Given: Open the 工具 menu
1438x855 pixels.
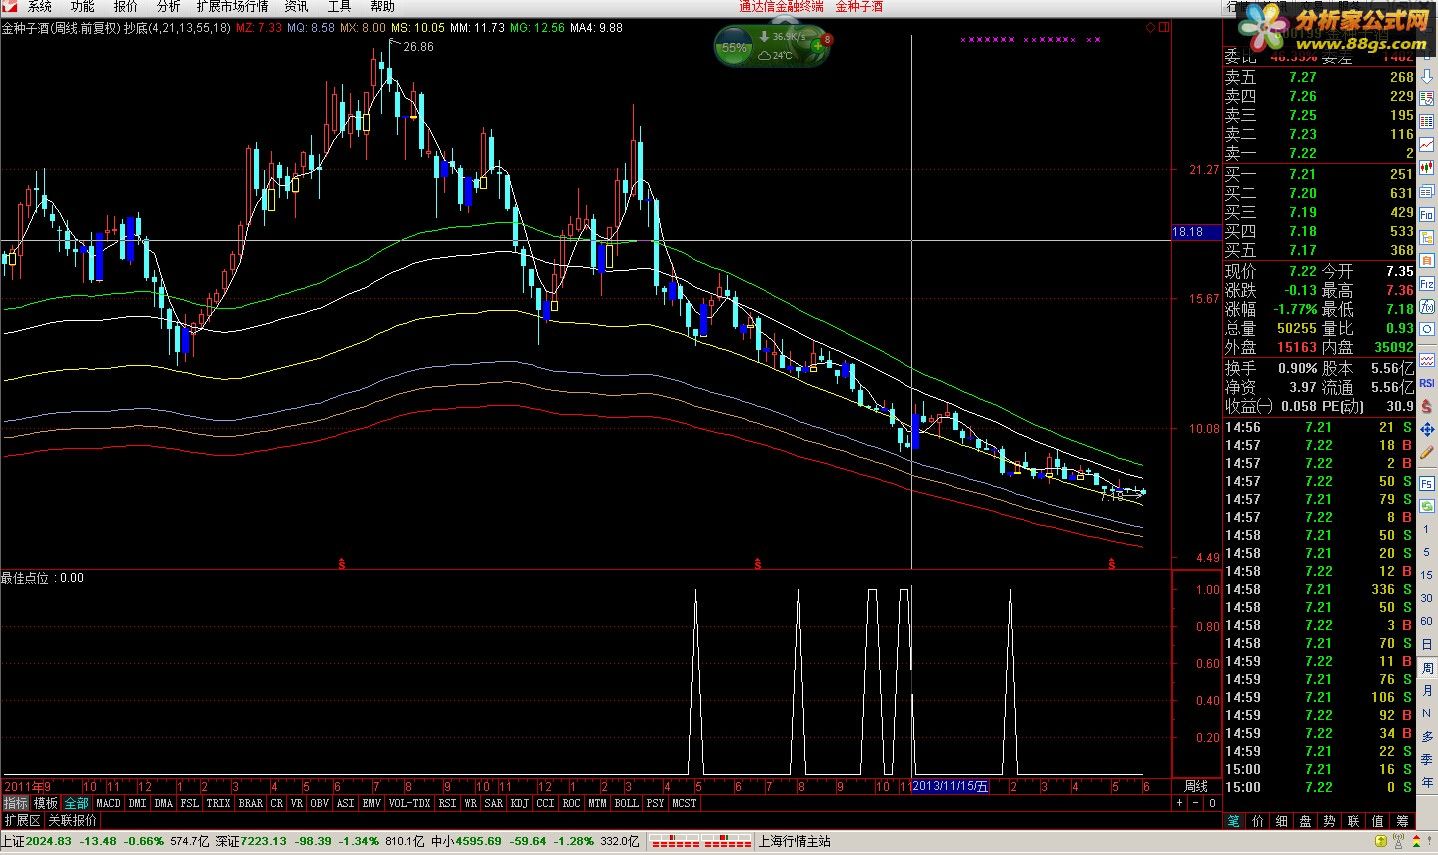Looking at the screenshot, I should (339, 6).
